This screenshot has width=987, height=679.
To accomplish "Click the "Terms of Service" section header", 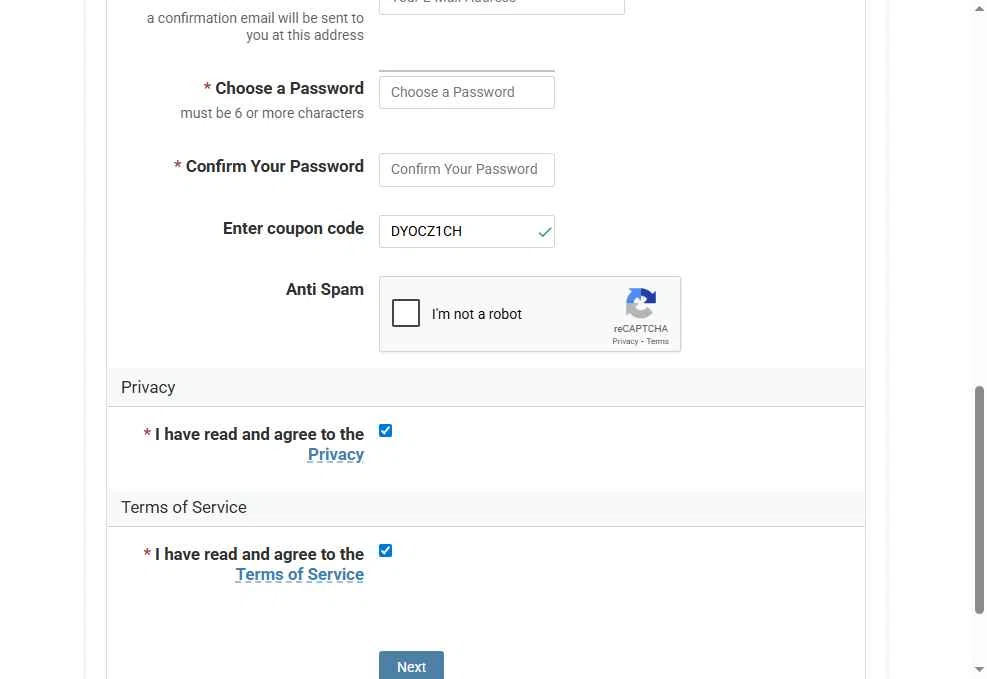I will (184, 507).
